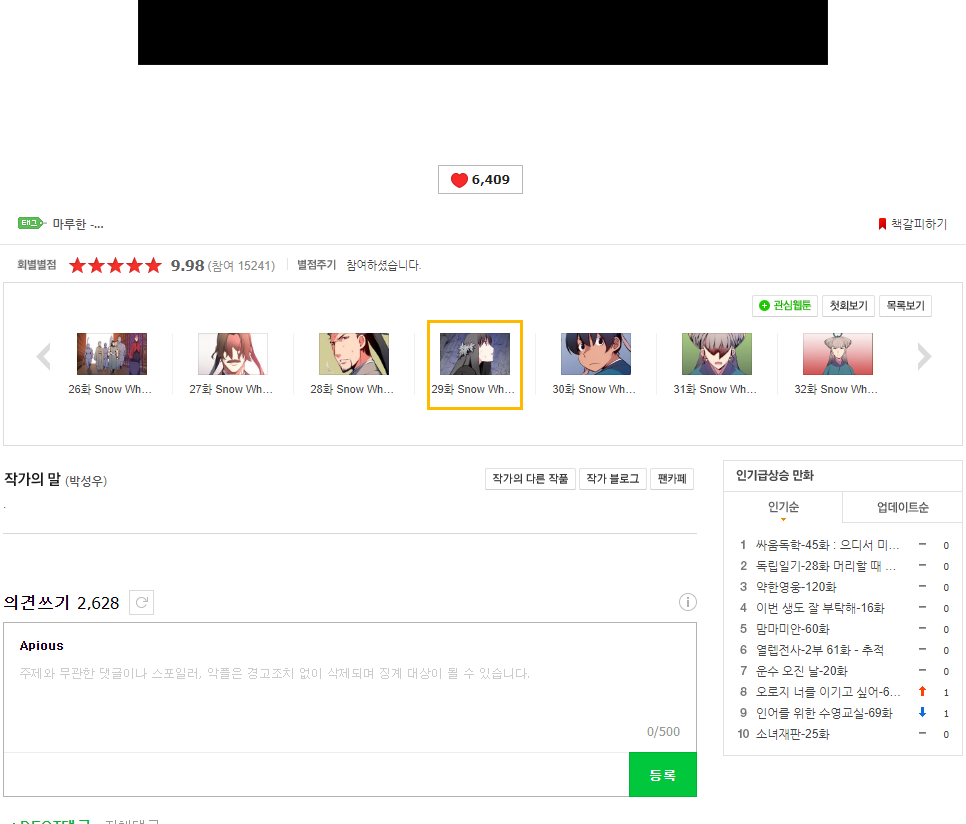
Task: Switch to 인기순 tab
Action: [x=783, y=507]
